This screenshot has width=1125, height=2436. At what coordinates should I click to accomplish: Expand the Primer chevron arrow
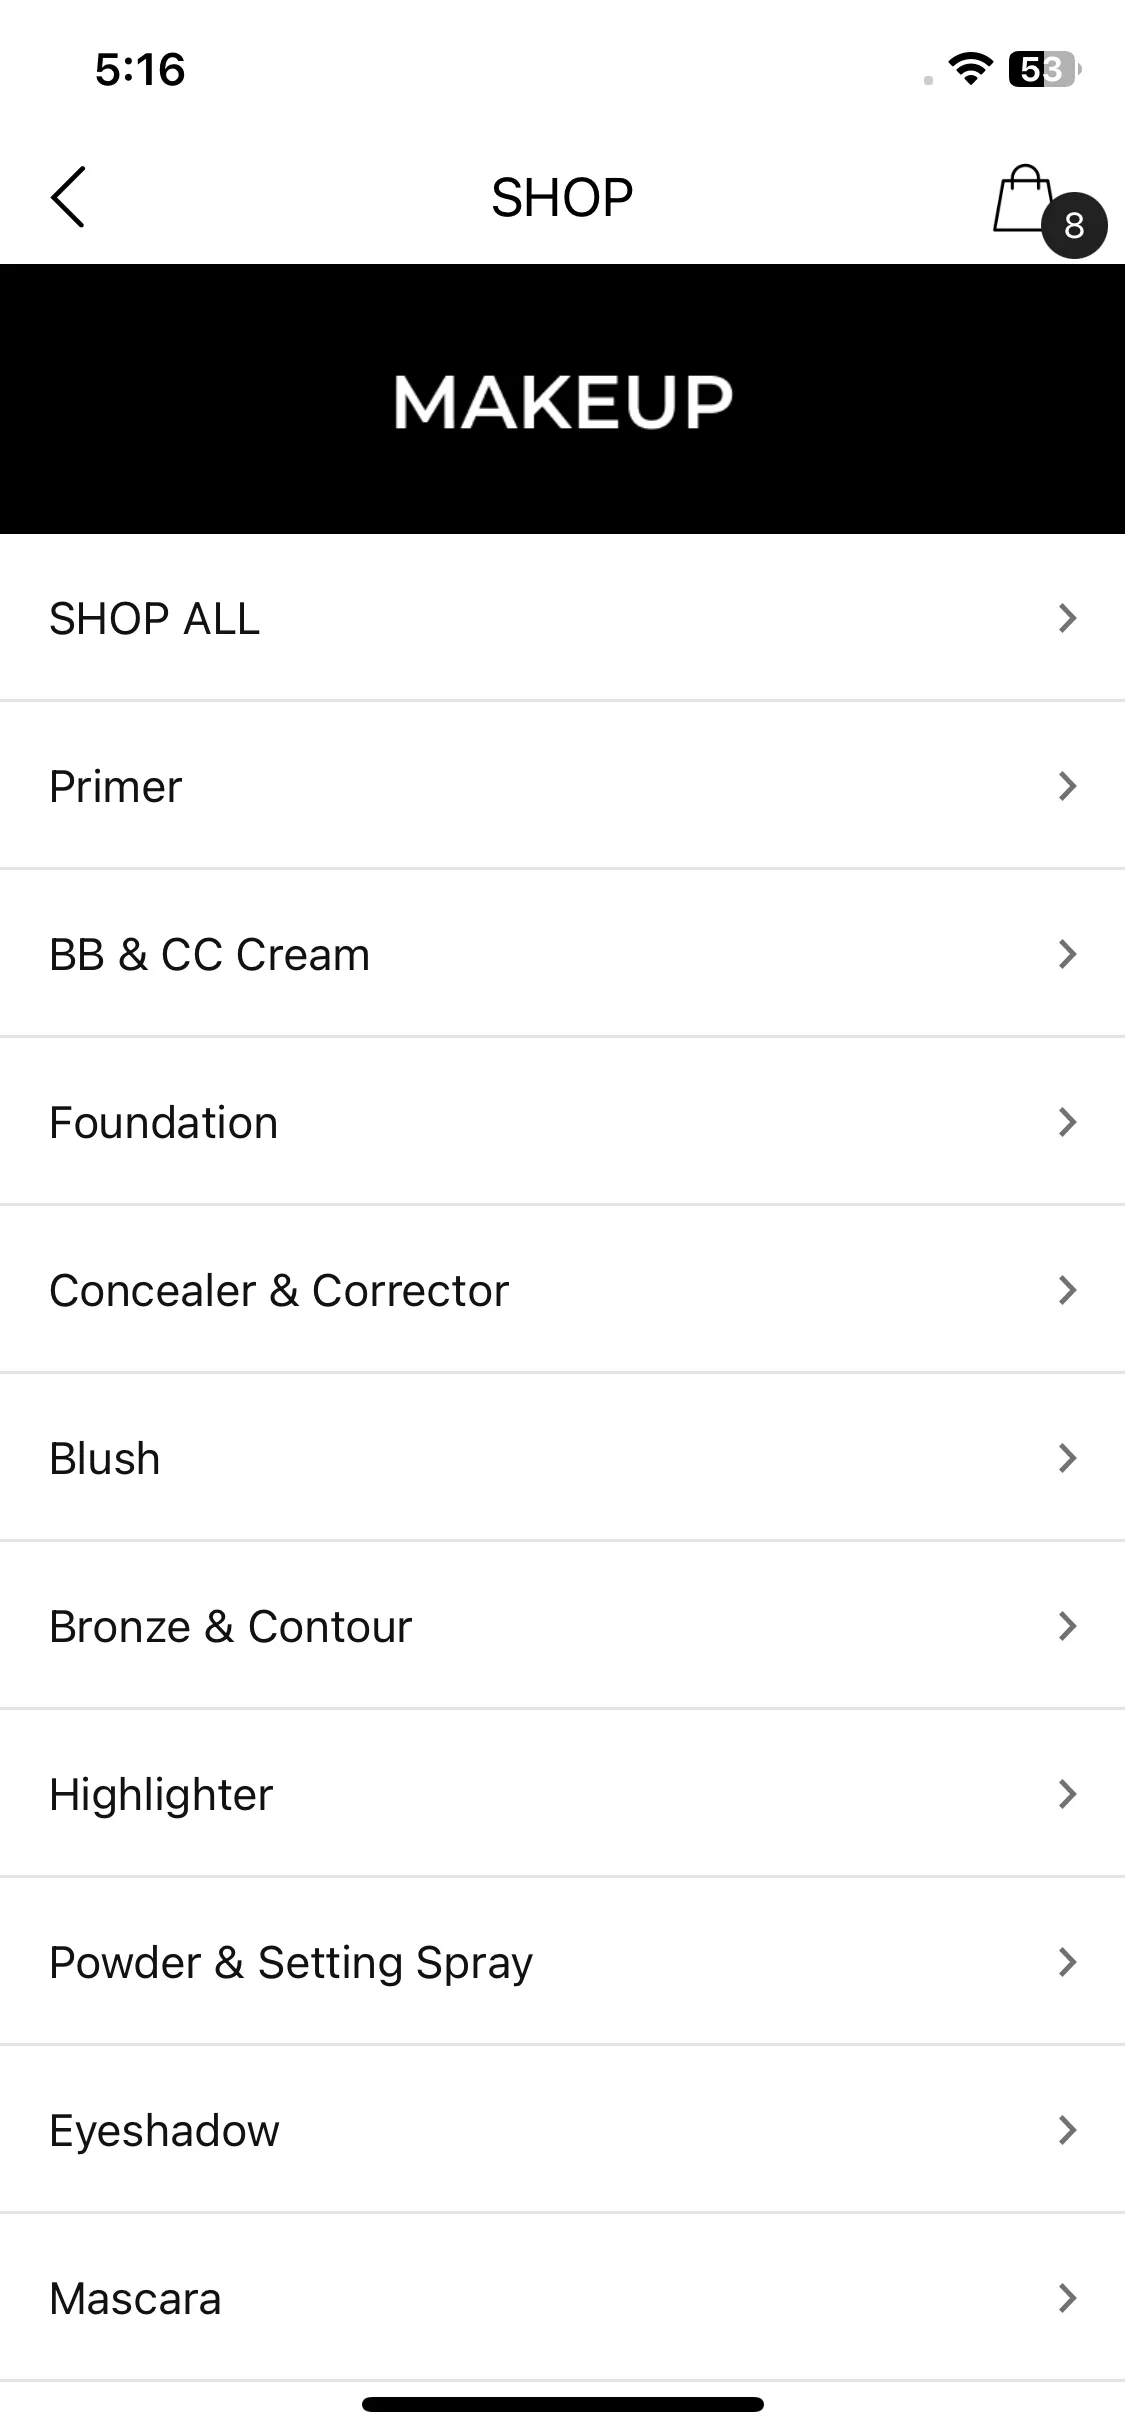(x=1067, y=786)
